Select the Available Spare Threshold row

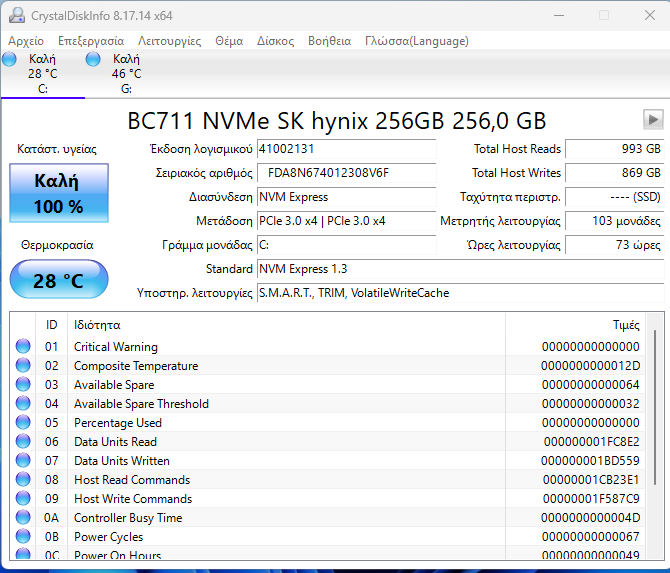click(x=328, y=404)
